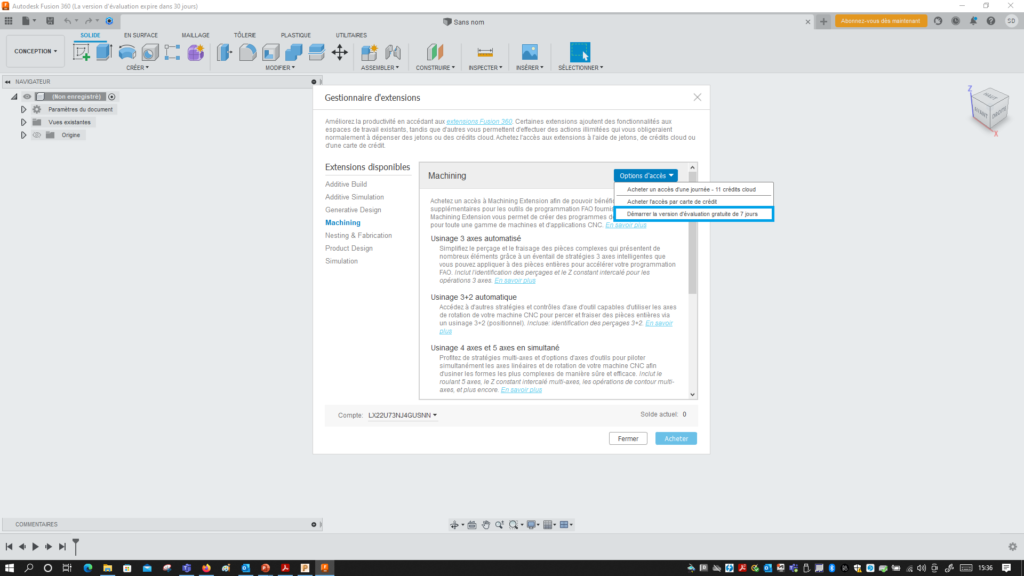The image size is (1024, 576).
Task: Close the Gestionnaire d'extensions dialog
Action: [697, 97]
